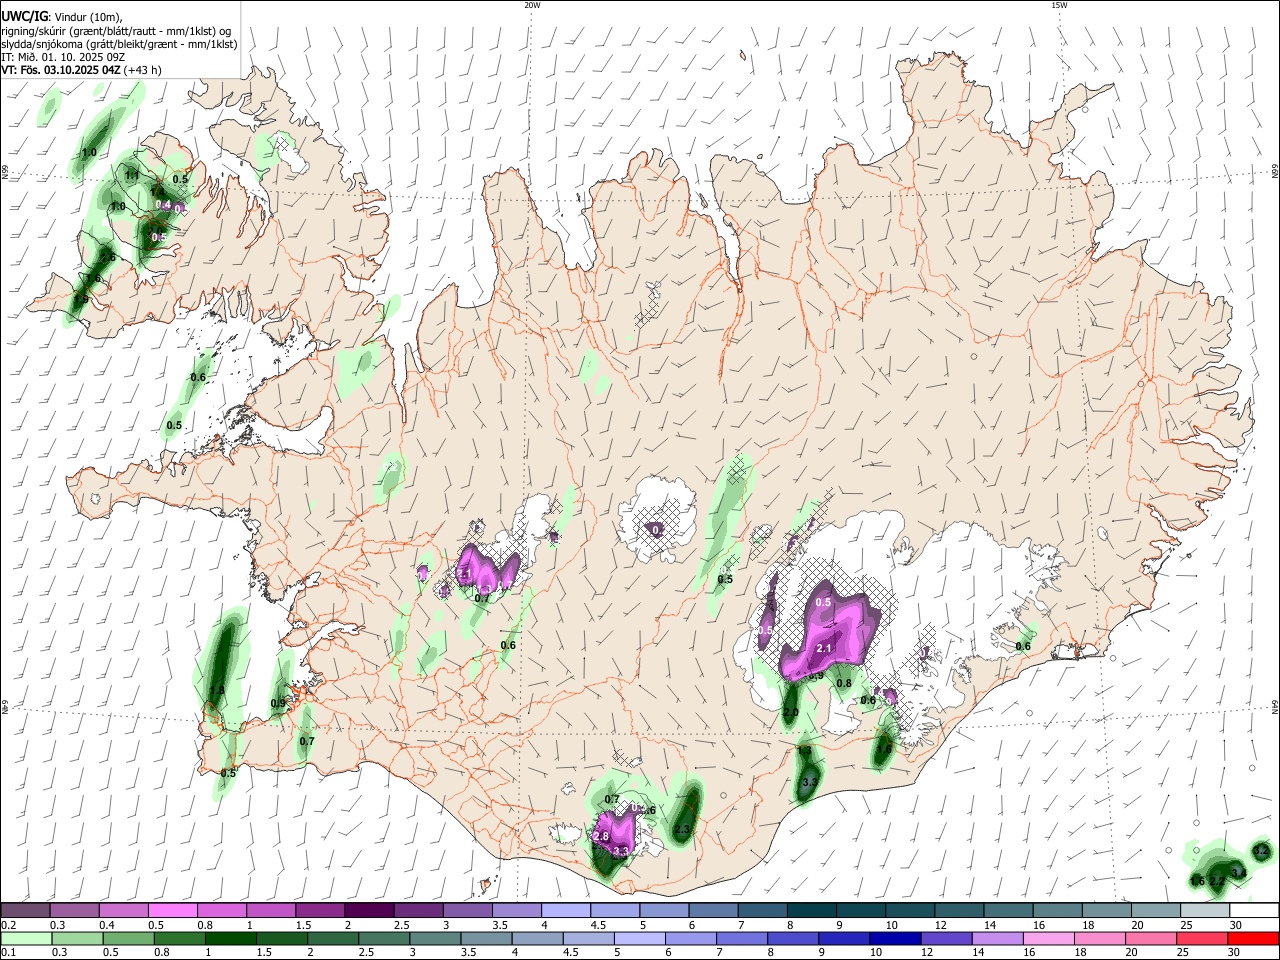Click the 1.8 rain value off the west coast
This screenshot has height=960, width=1280.
(x=217, y=691)
